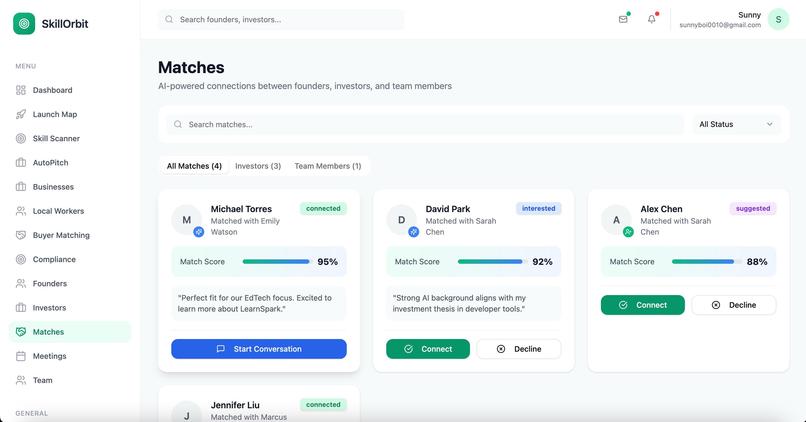
Task: Open the mail inbox icon
Action: tap(623, 20)
